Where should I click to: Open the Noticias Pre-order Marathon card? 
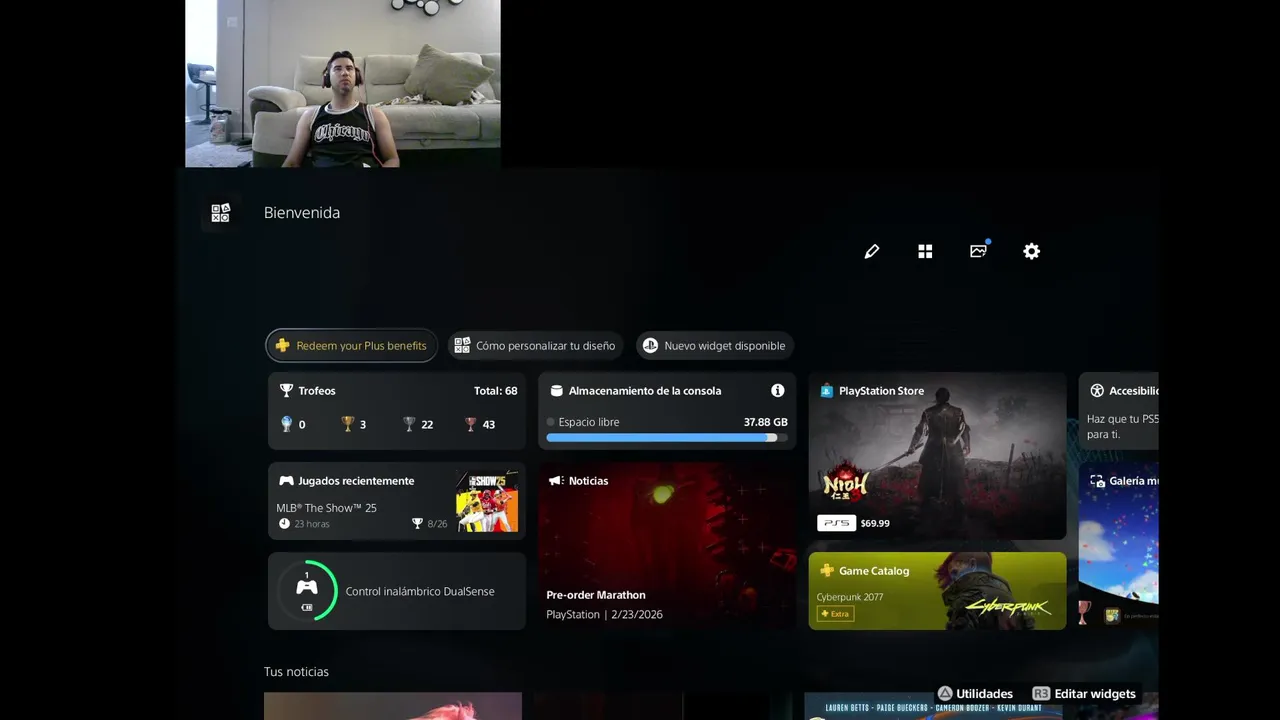click(x=667, y=546)
